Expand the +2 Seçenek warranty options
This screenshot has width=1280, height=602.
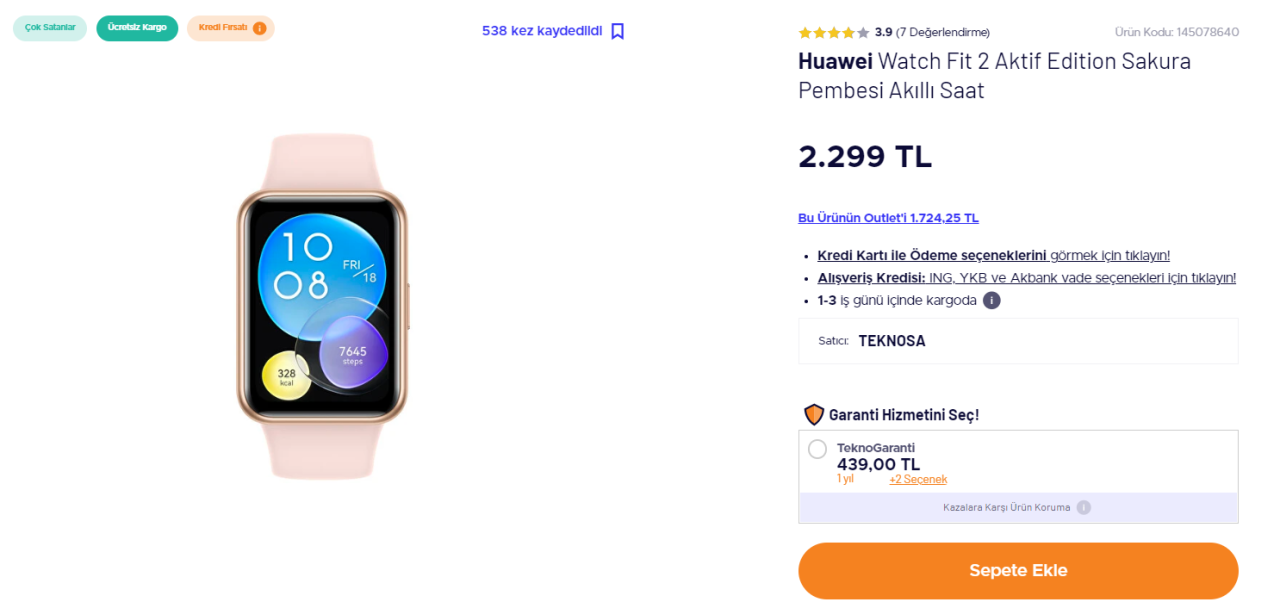click(x=918, y=479)
